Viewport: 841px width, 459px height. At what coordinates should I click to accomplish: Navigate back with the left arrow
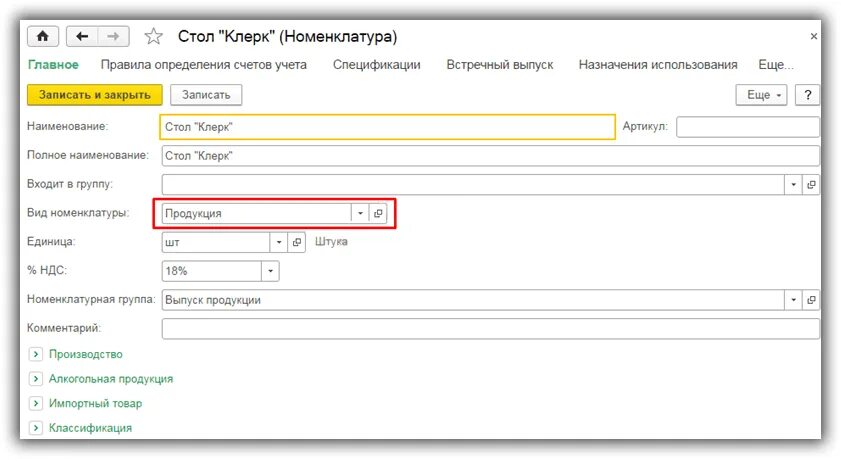tap(82, 36)
